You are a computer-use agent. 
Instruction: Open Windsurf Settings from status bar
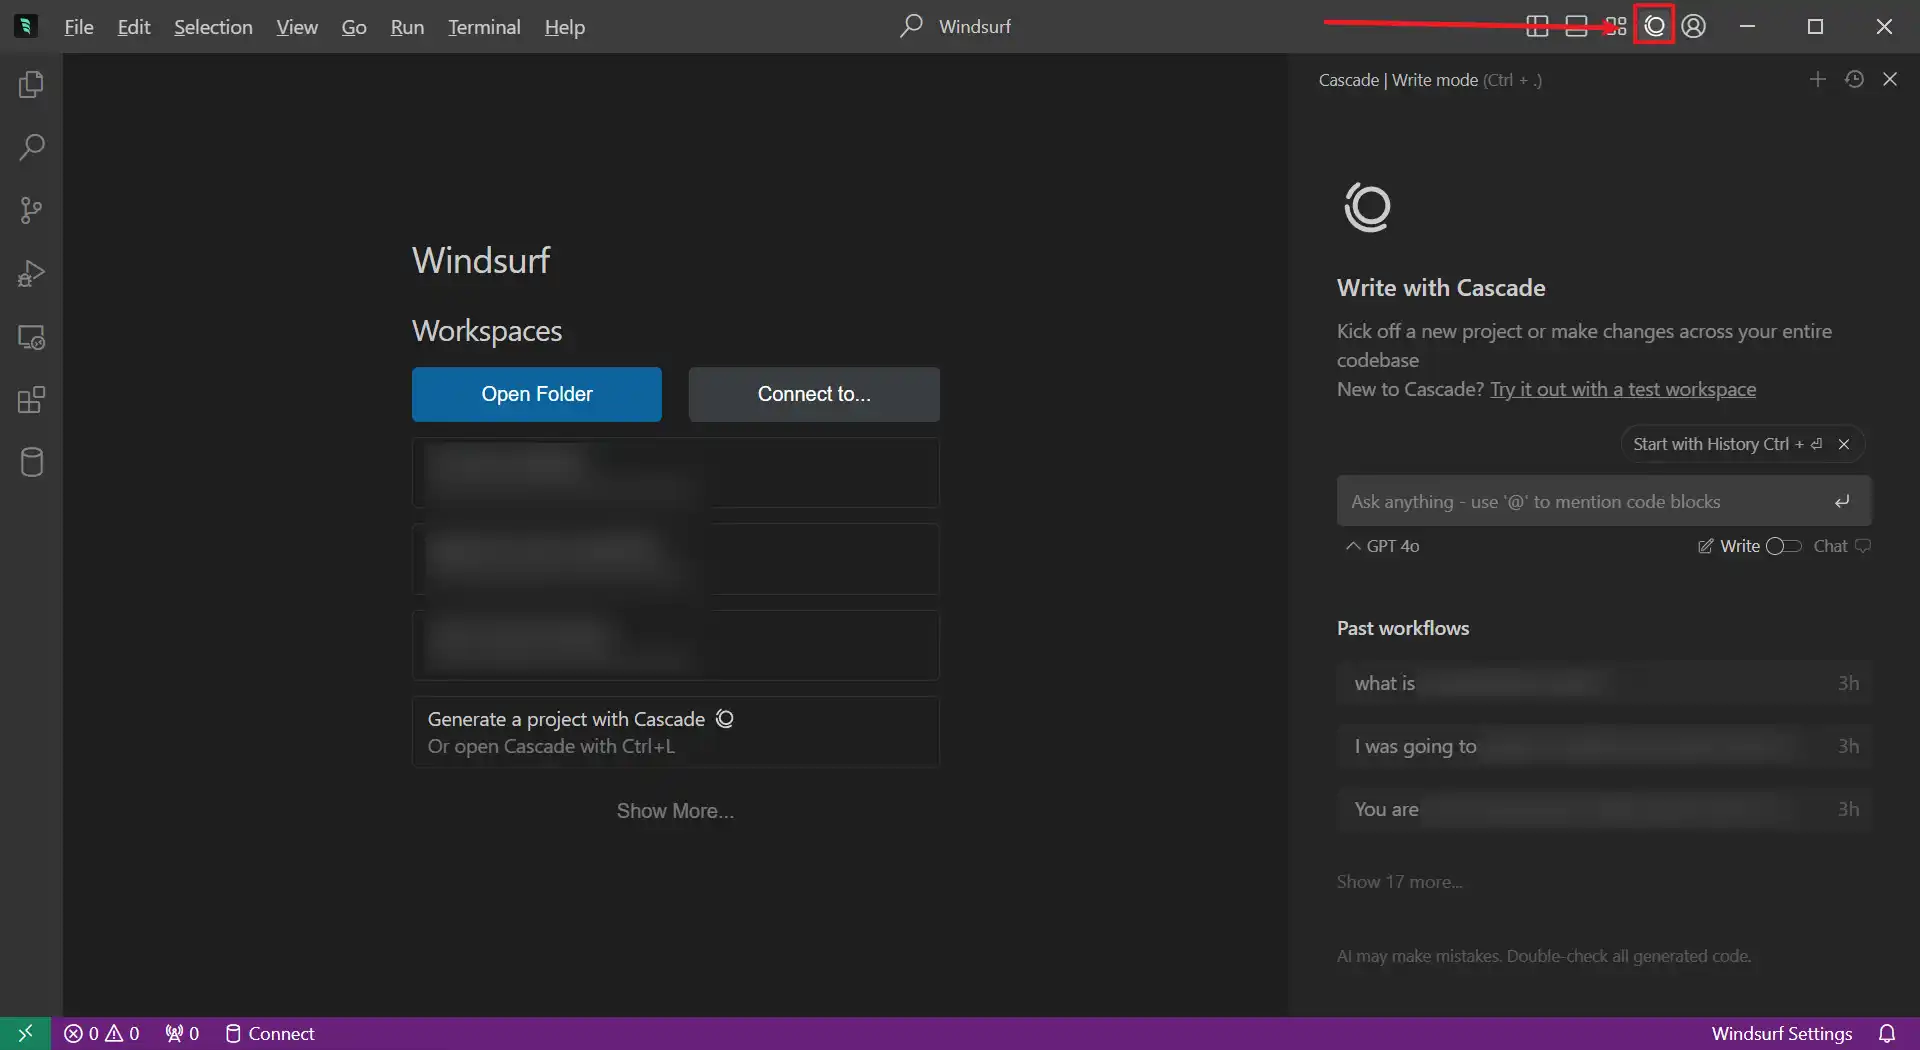pos(1782,1033)
